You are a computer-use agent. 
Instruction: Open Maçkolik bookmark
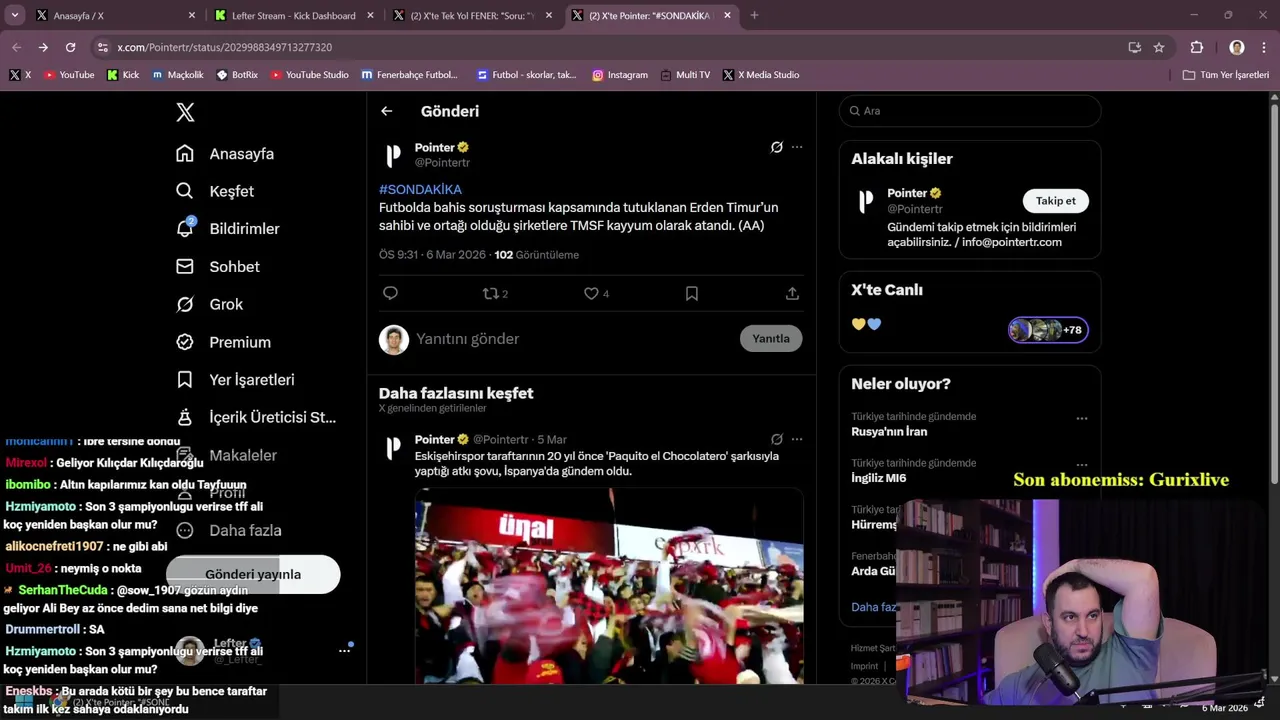pyautogui.click(x=178, y=75)
